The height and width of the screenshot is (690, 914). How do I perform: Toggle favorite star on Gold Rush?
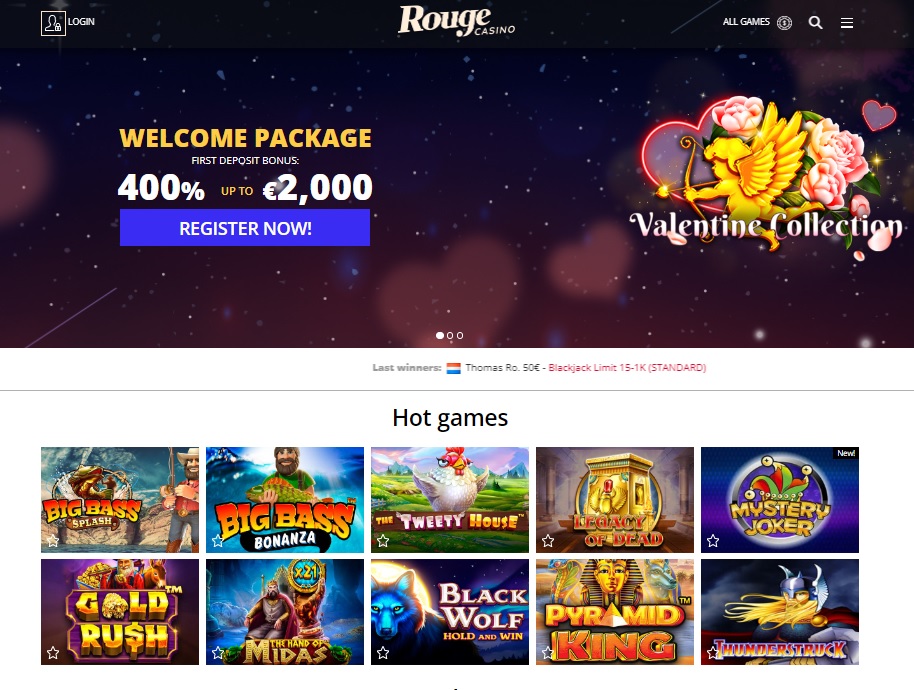coord(53,653)
